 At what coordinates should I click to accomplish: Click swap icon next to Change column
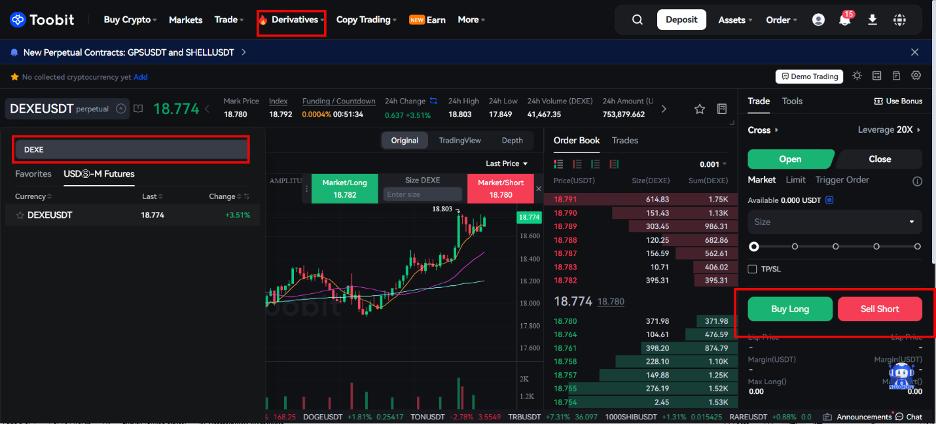247,196
